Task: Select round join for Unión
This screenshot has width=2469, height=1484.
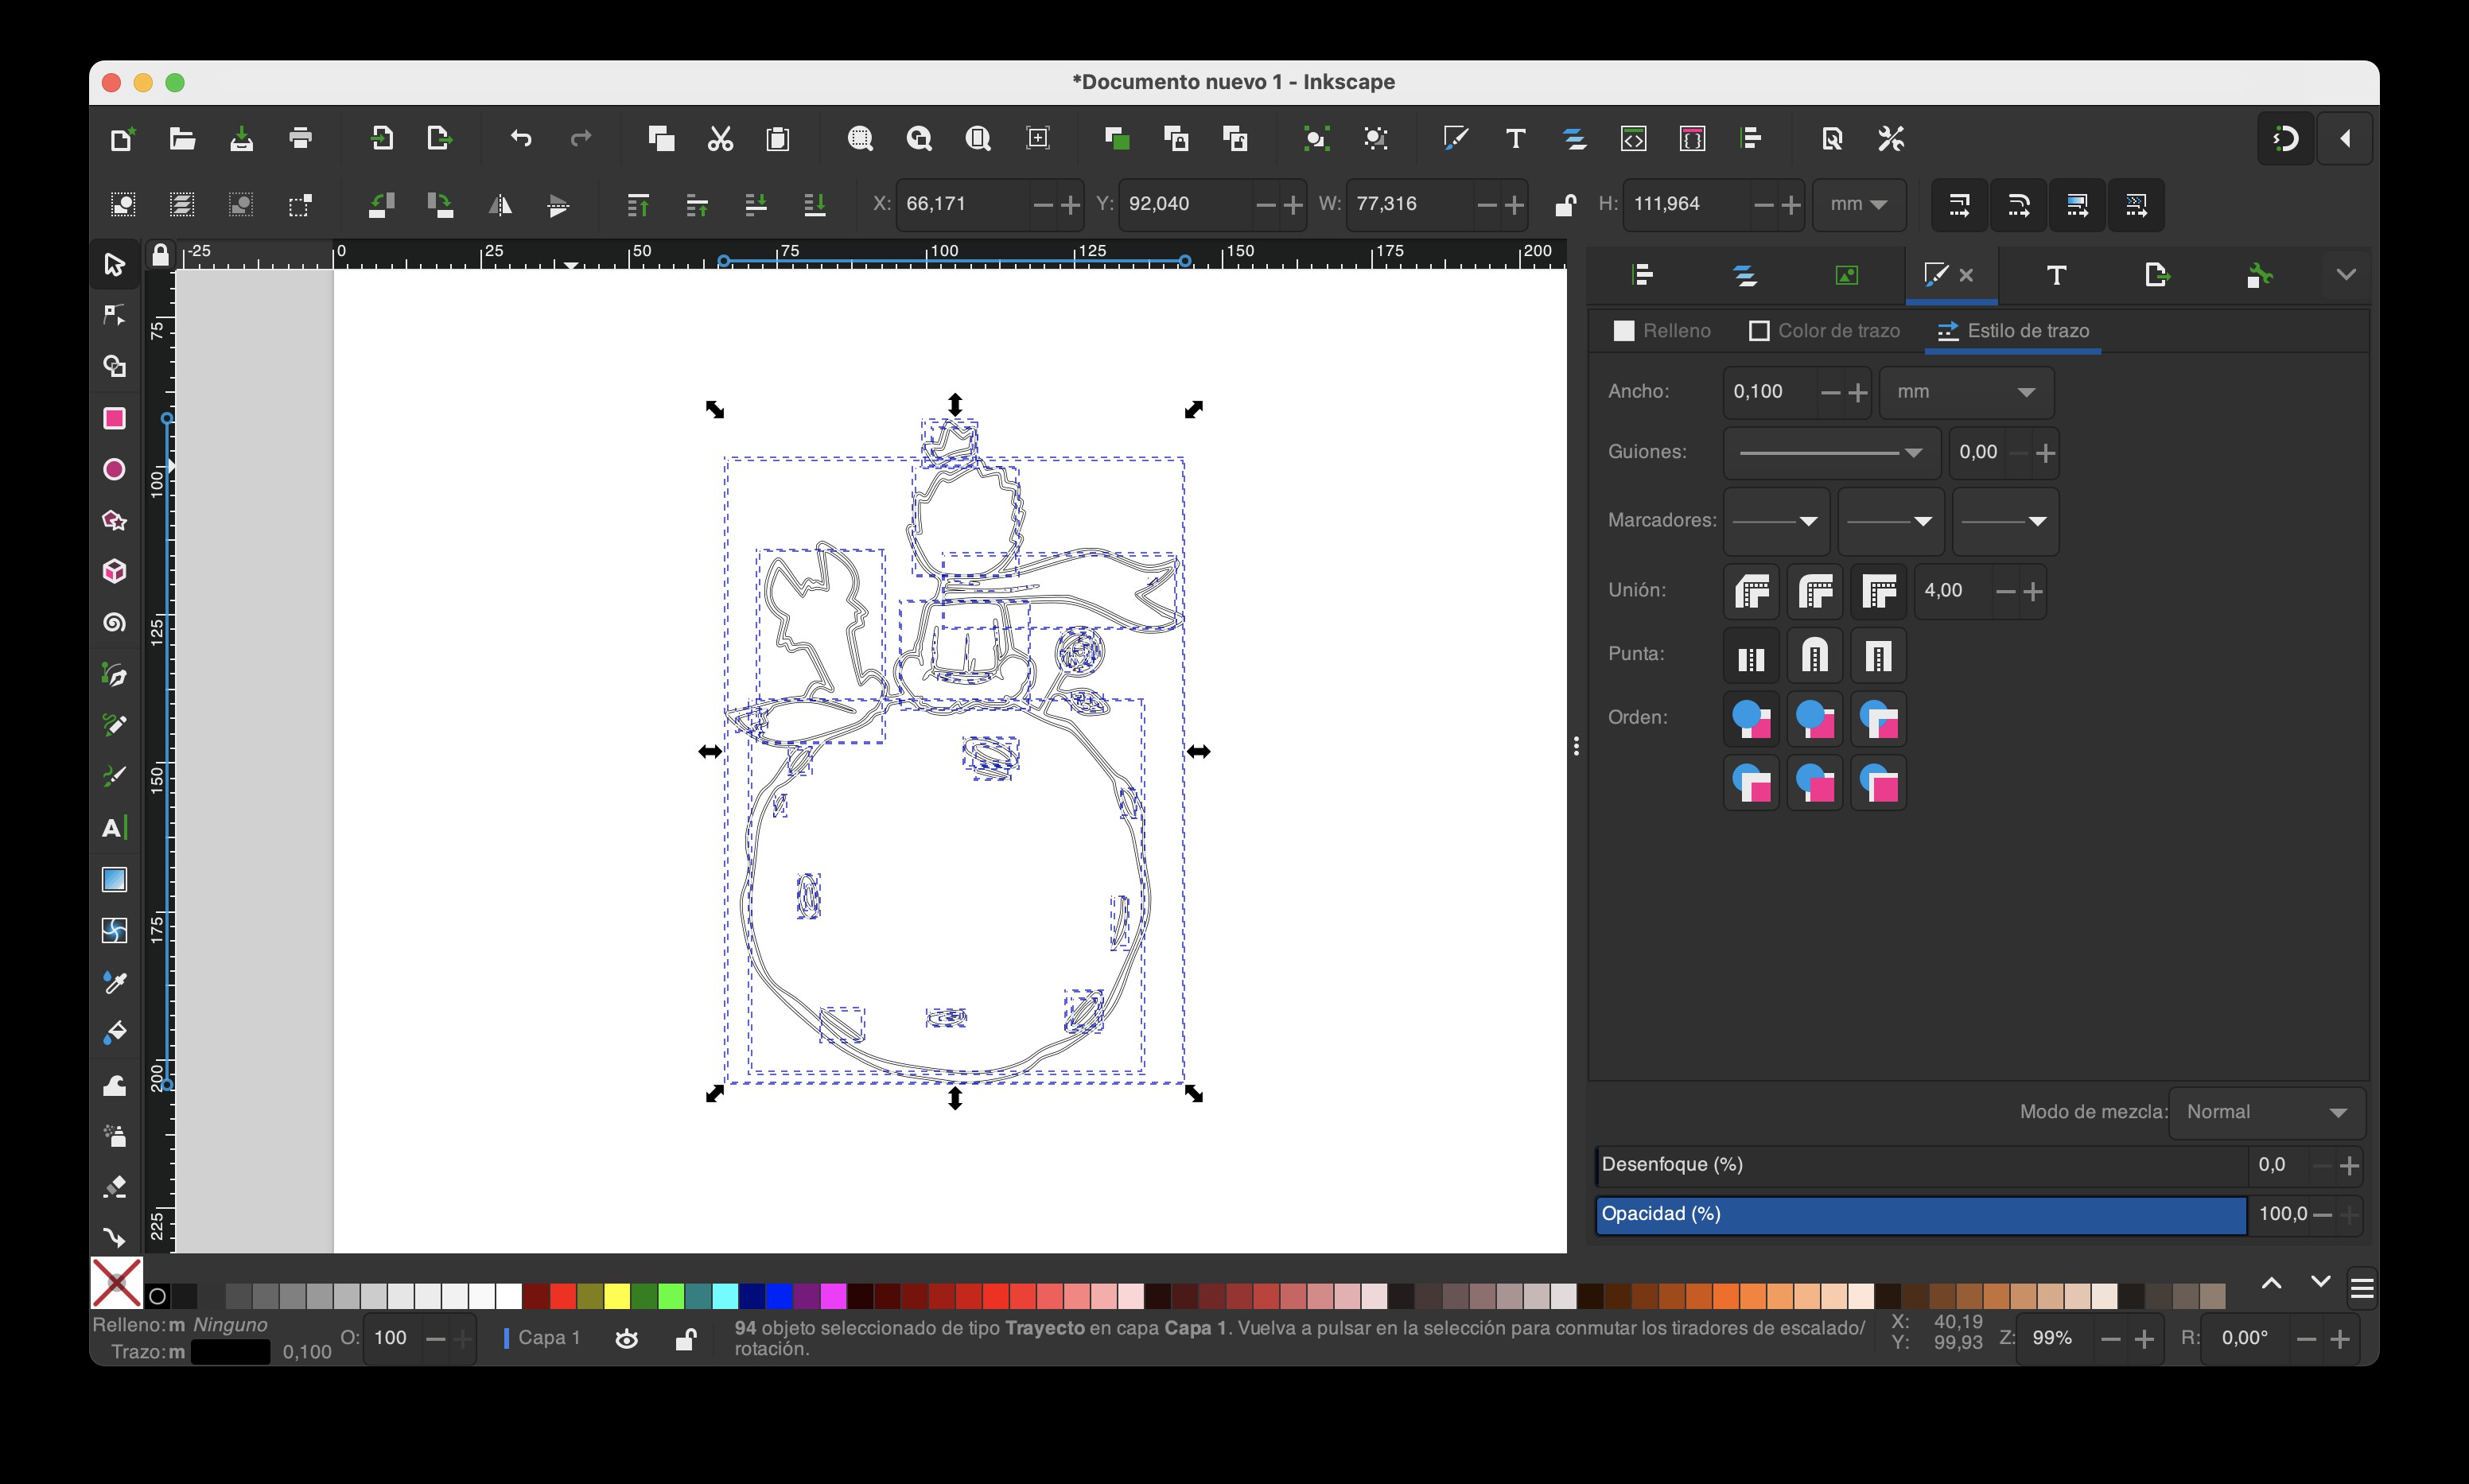Action: pyautogui.click(x=1815, y=591)
